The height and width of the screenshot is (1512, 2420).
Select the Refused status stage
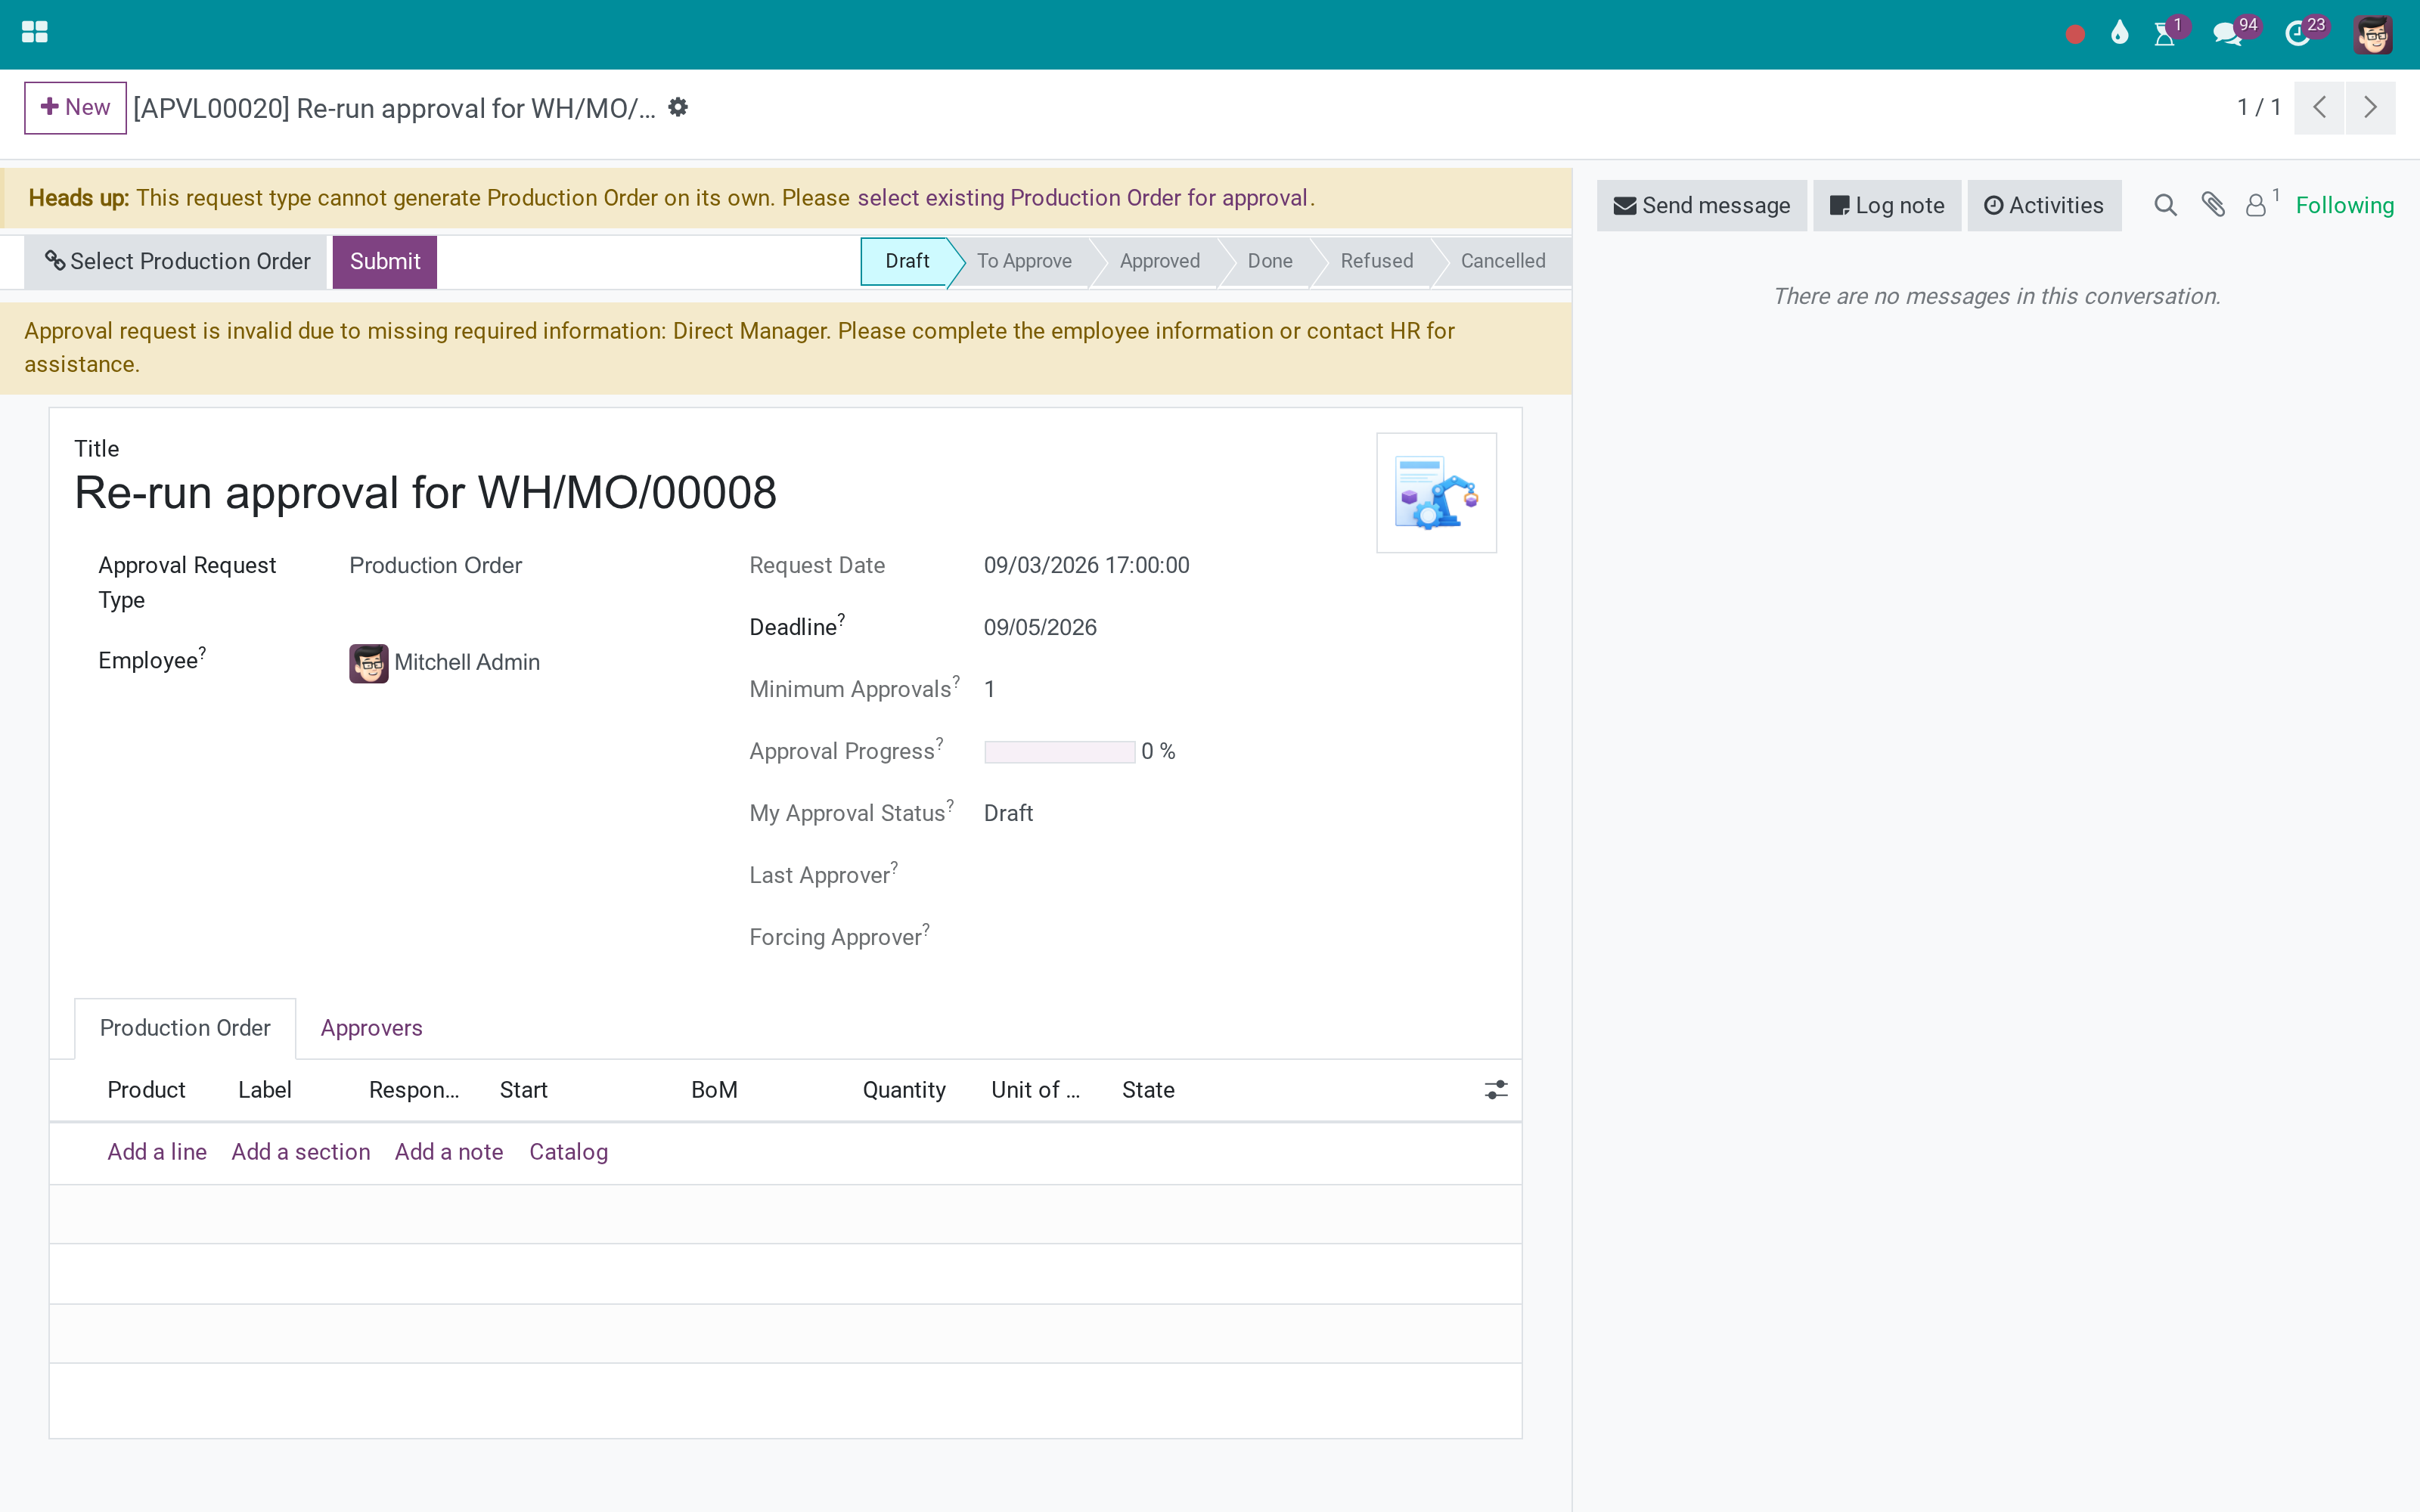(x=1376, y=261)
